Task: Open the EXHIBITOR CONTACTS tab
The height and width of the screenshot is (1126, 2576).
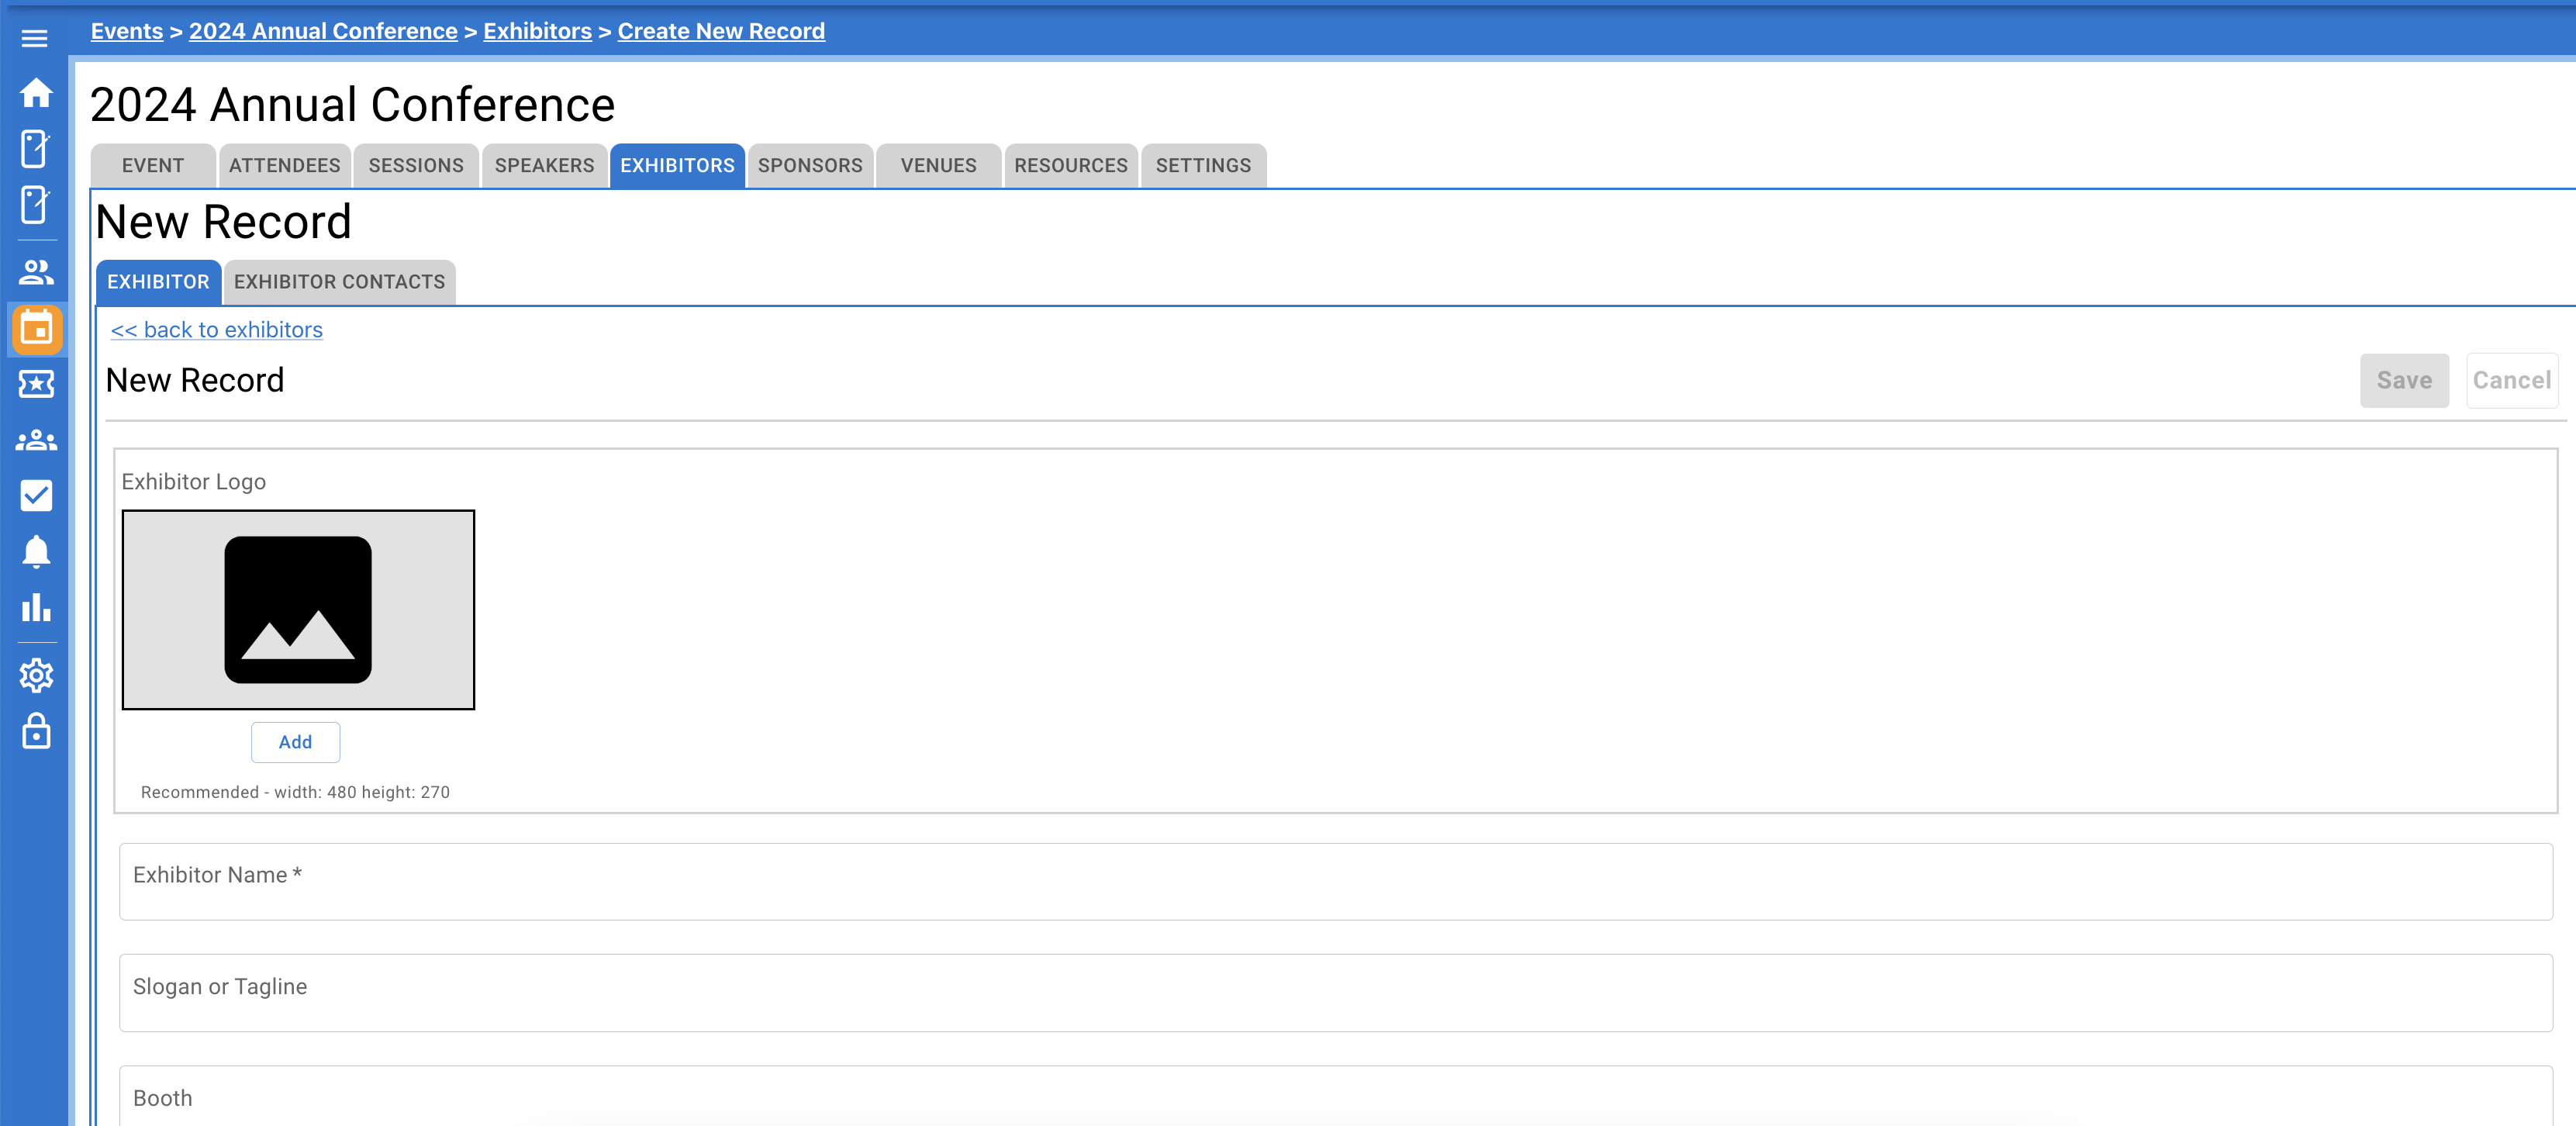Action: point(339,282)
